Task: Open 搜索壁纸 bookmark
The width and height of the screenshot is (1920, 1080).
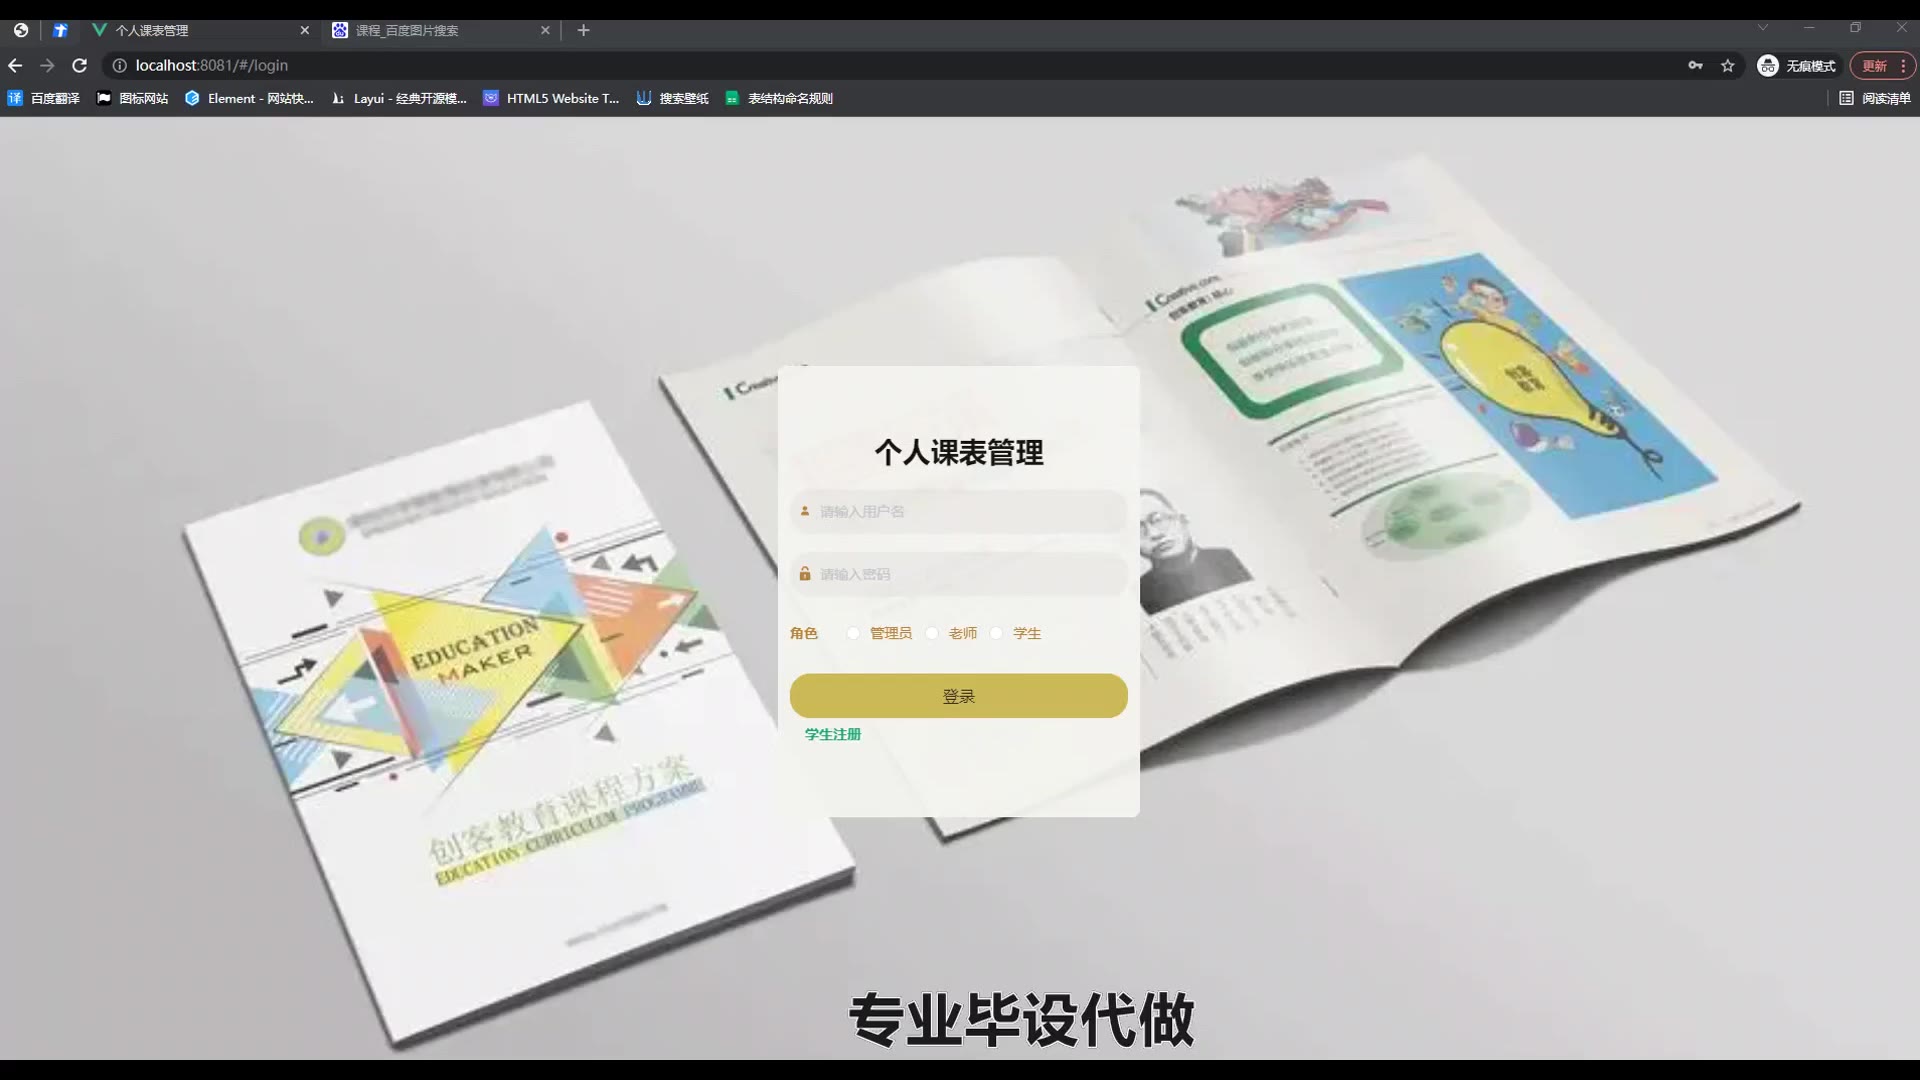Action: (x=672, y=98)
